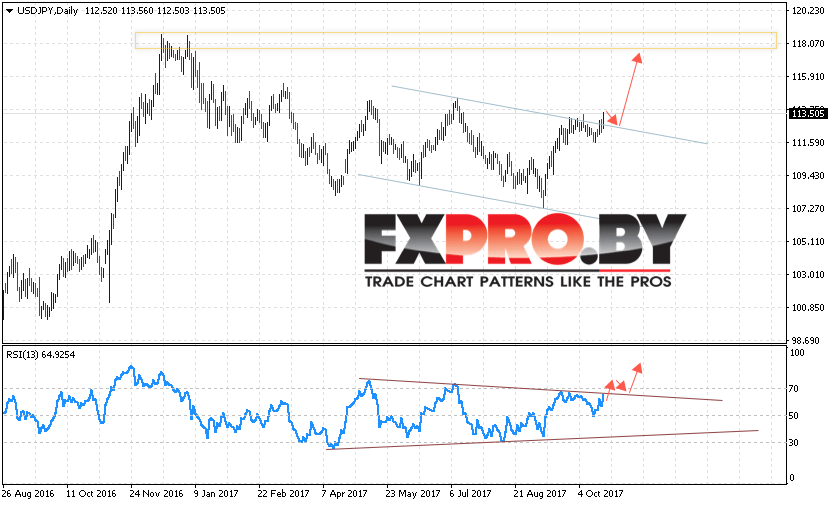
Task: Select the RSI(13) 64.9254 indicator label
Action: click(41, 355)
